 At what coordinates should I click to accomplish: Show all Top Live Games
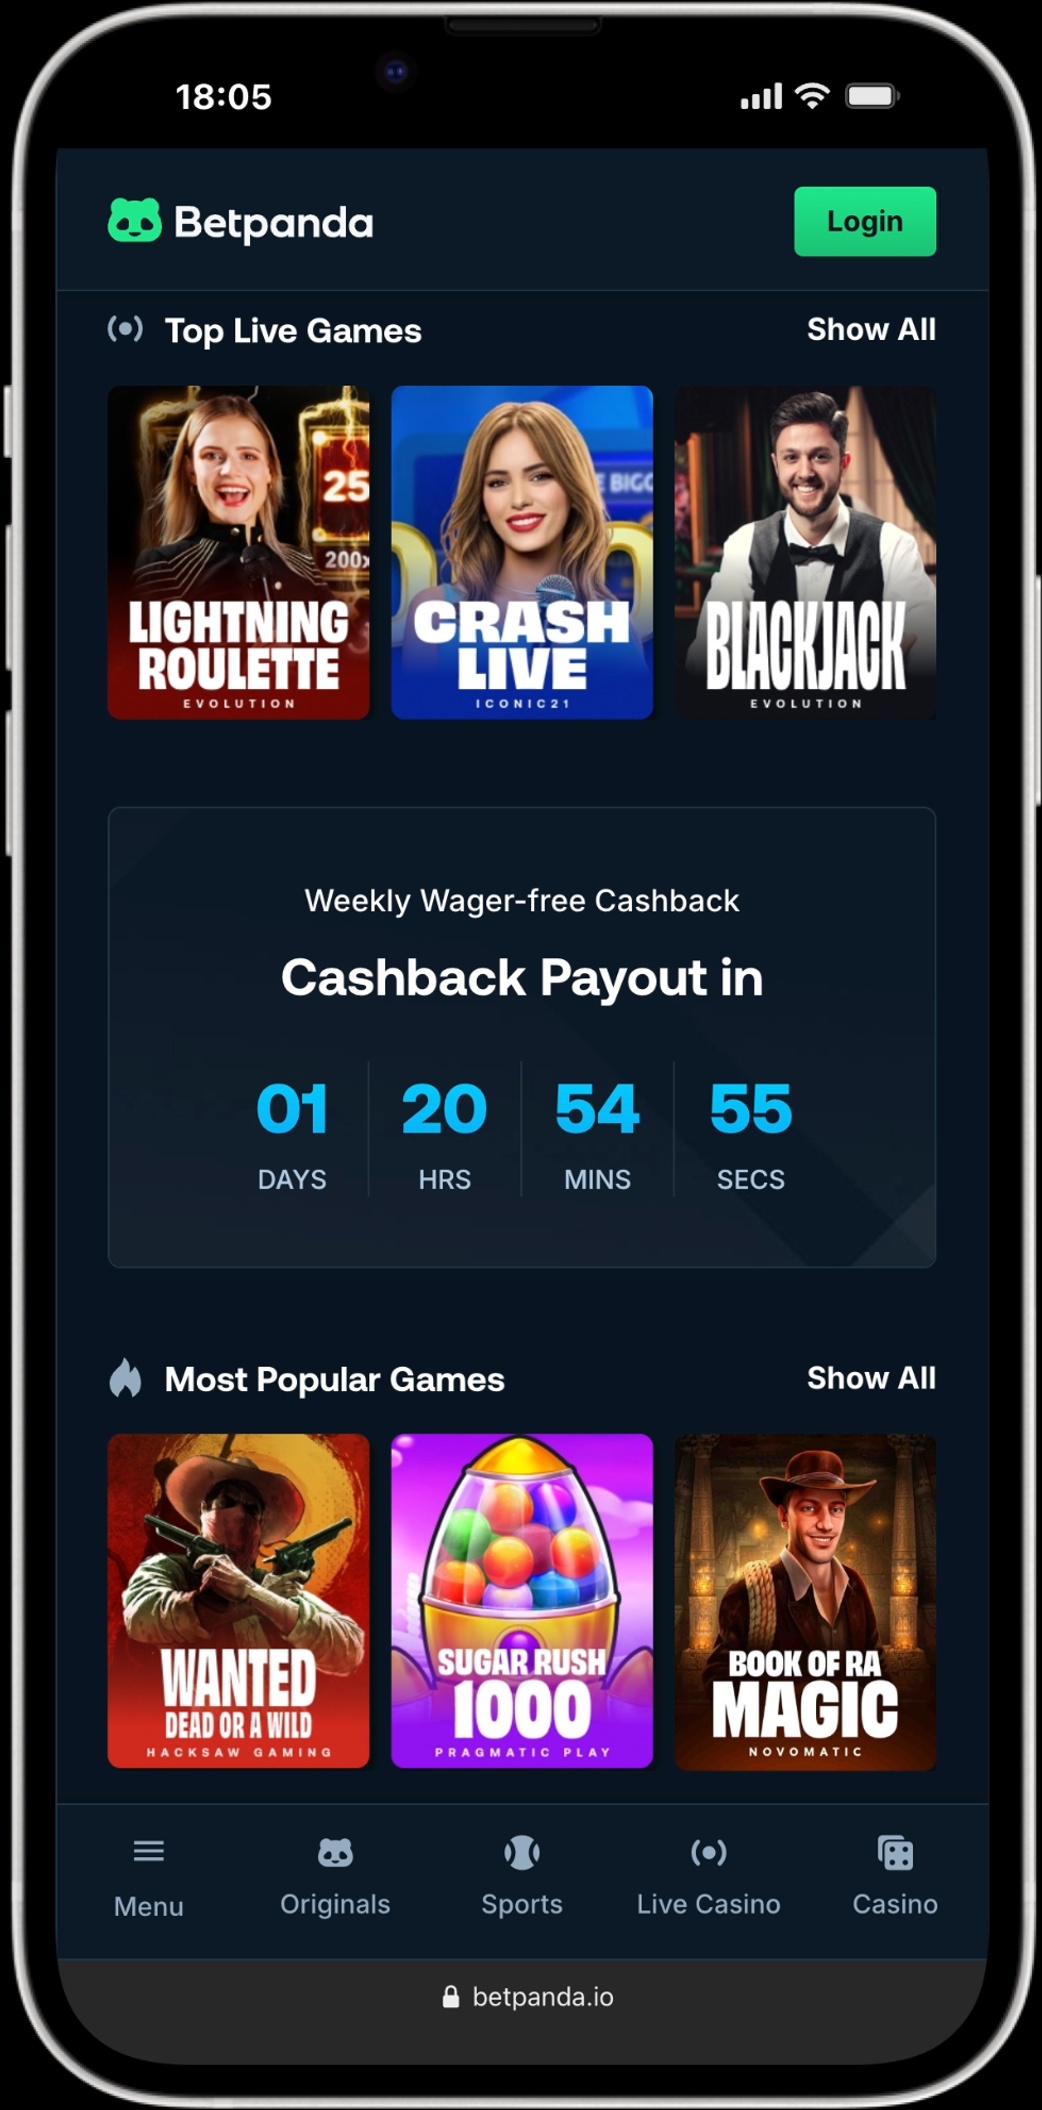point(871,329)
